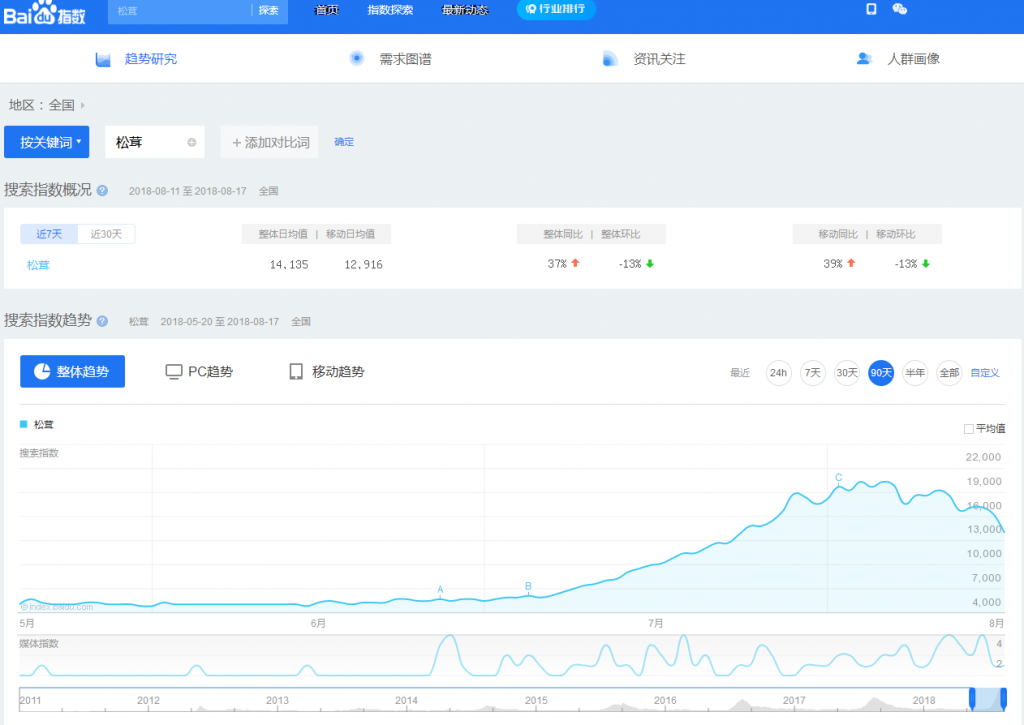This screenshot has width=1024, height=725.
Task: Click the tablet icon for 移动趋势
Action: [296, 372]
